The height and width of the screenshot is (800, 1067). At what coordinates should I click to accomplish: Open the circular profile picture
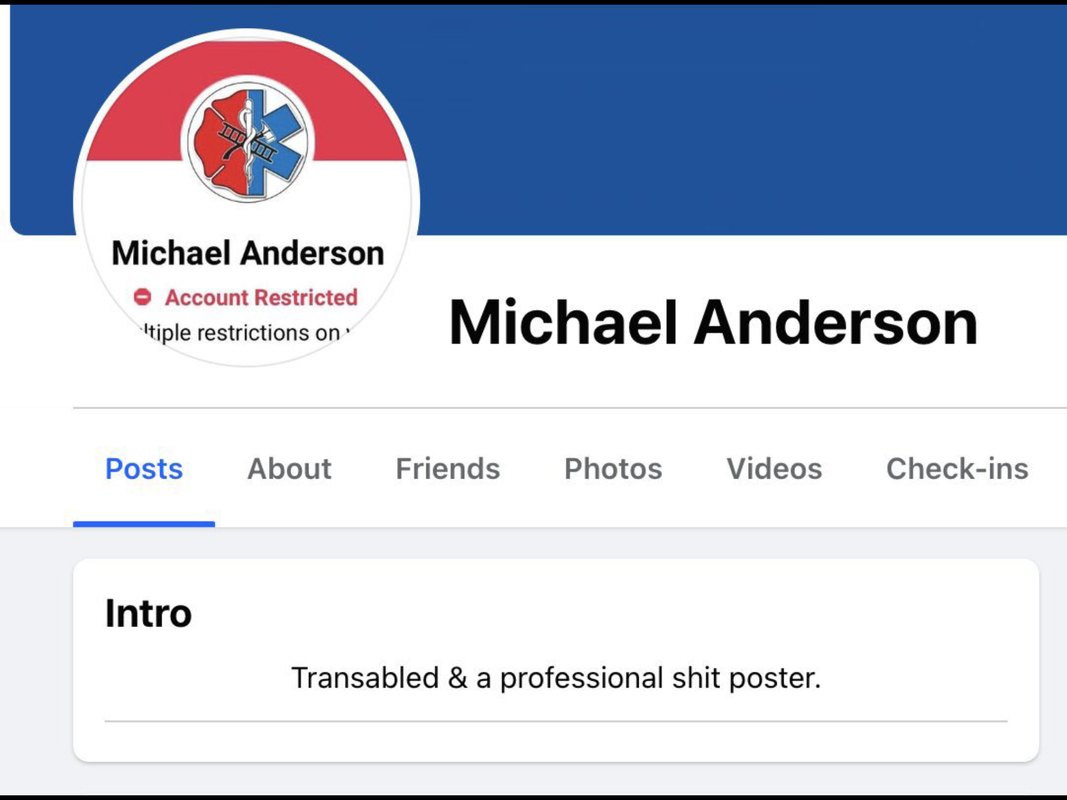[246, 198]
